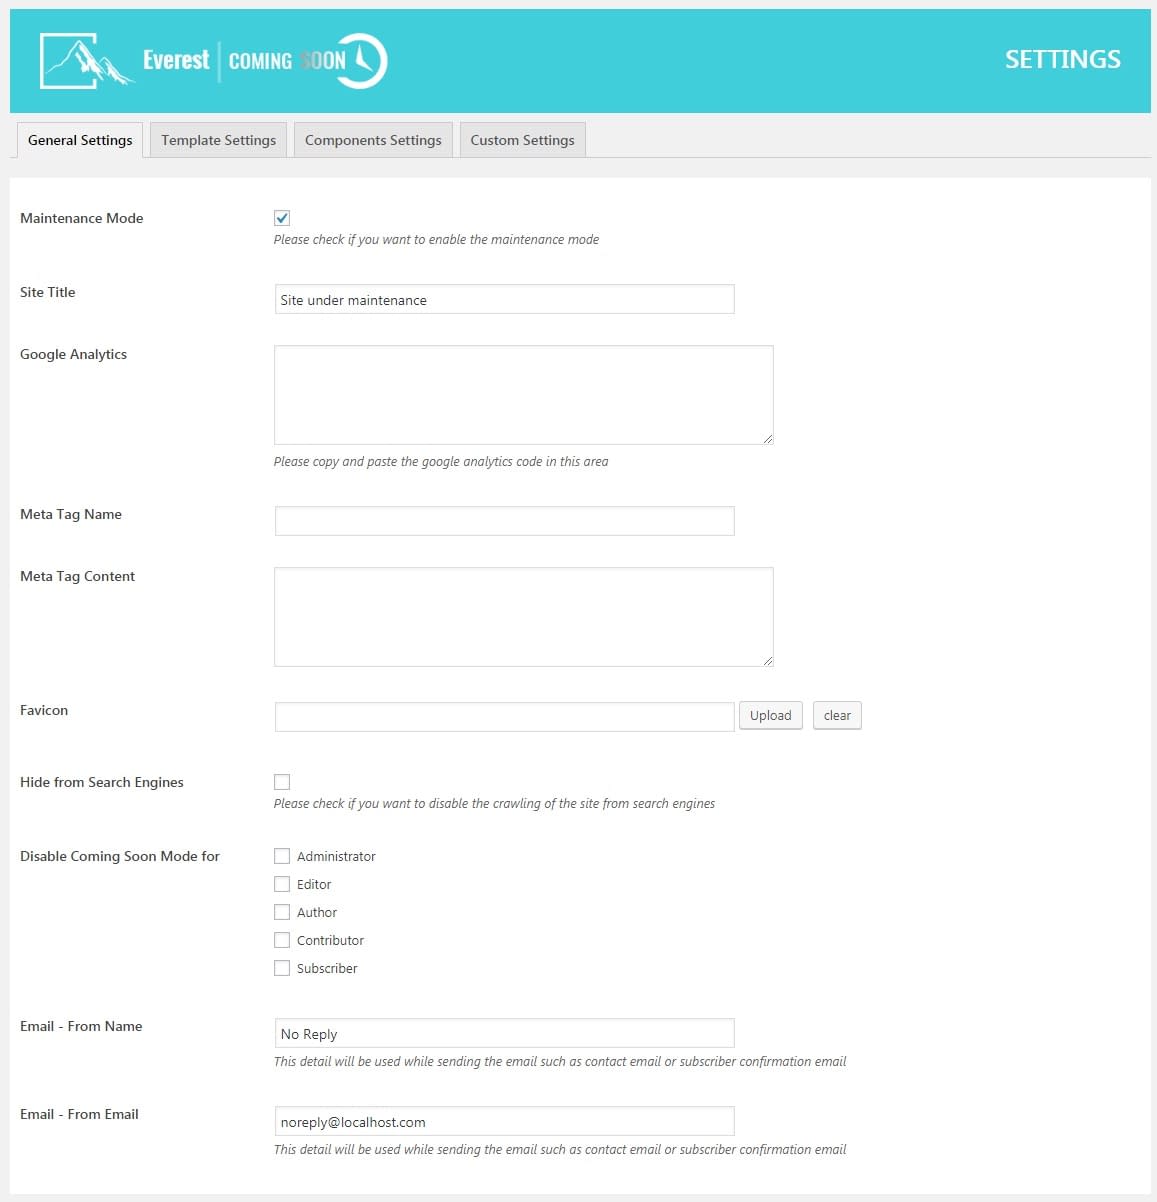Click the Meta Tag Content textarea resize handle

(767, 660)
